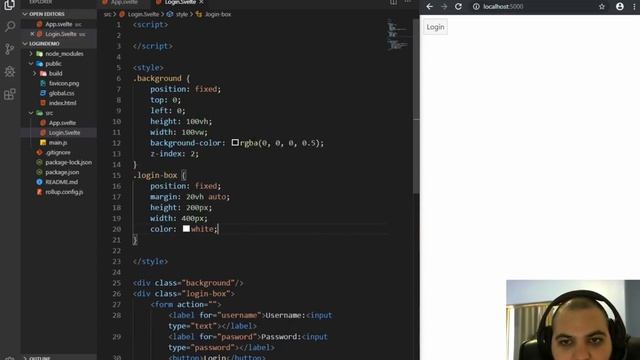
Task: Click the opening <script> tag on line 1
Action: pyautogui.click(x=150, y=24)
